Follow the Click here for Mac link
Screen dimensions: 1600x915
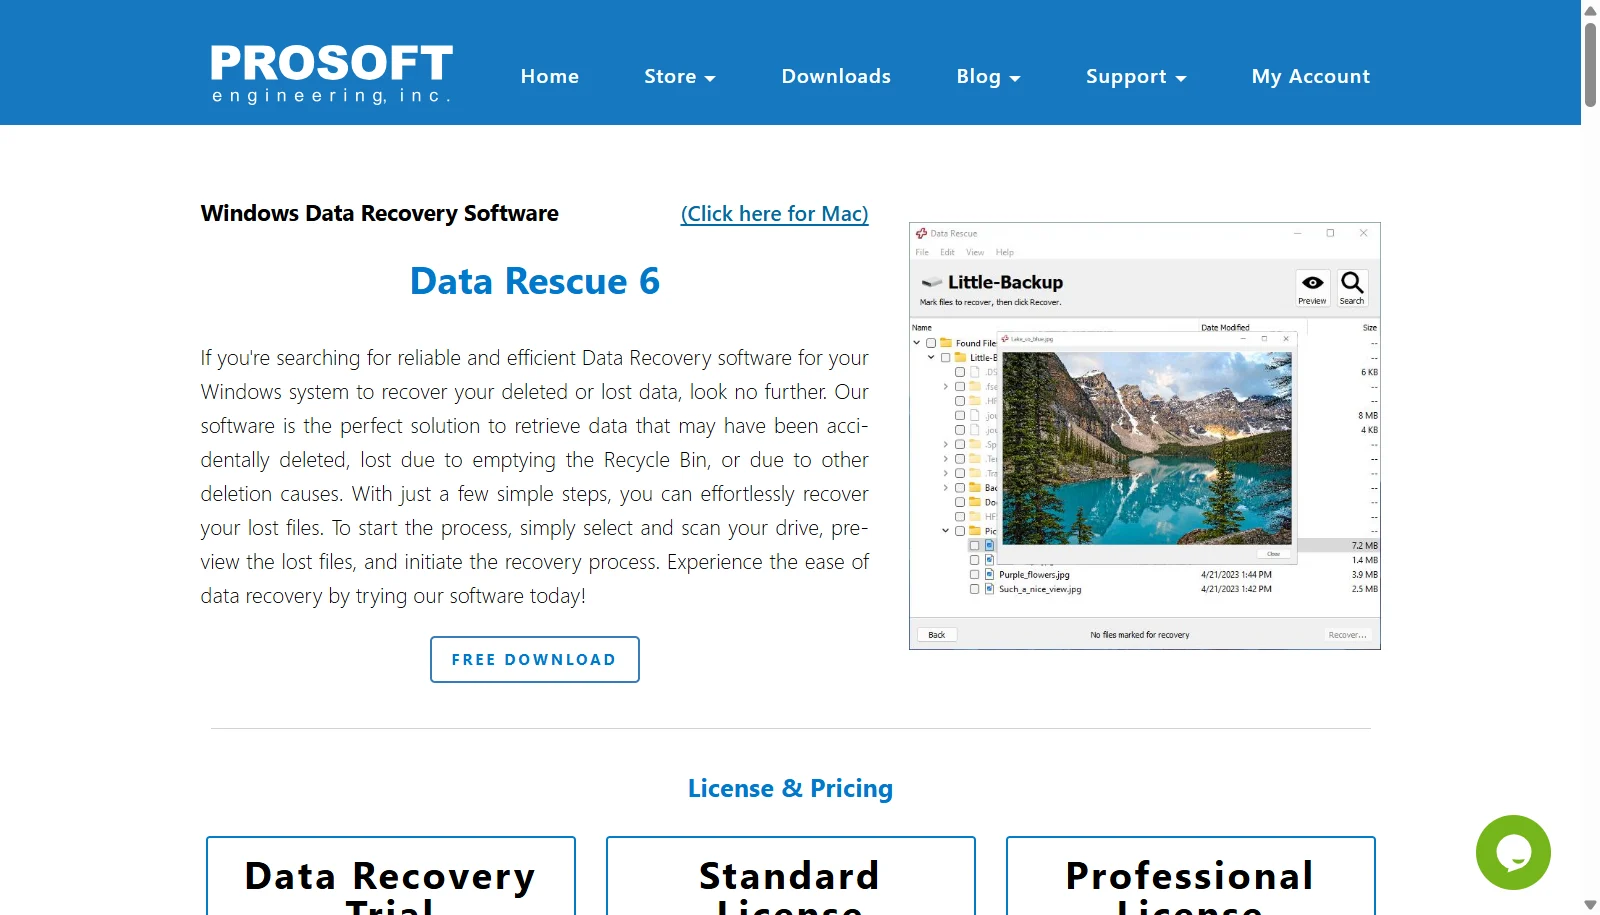click(x=774, y=214)
